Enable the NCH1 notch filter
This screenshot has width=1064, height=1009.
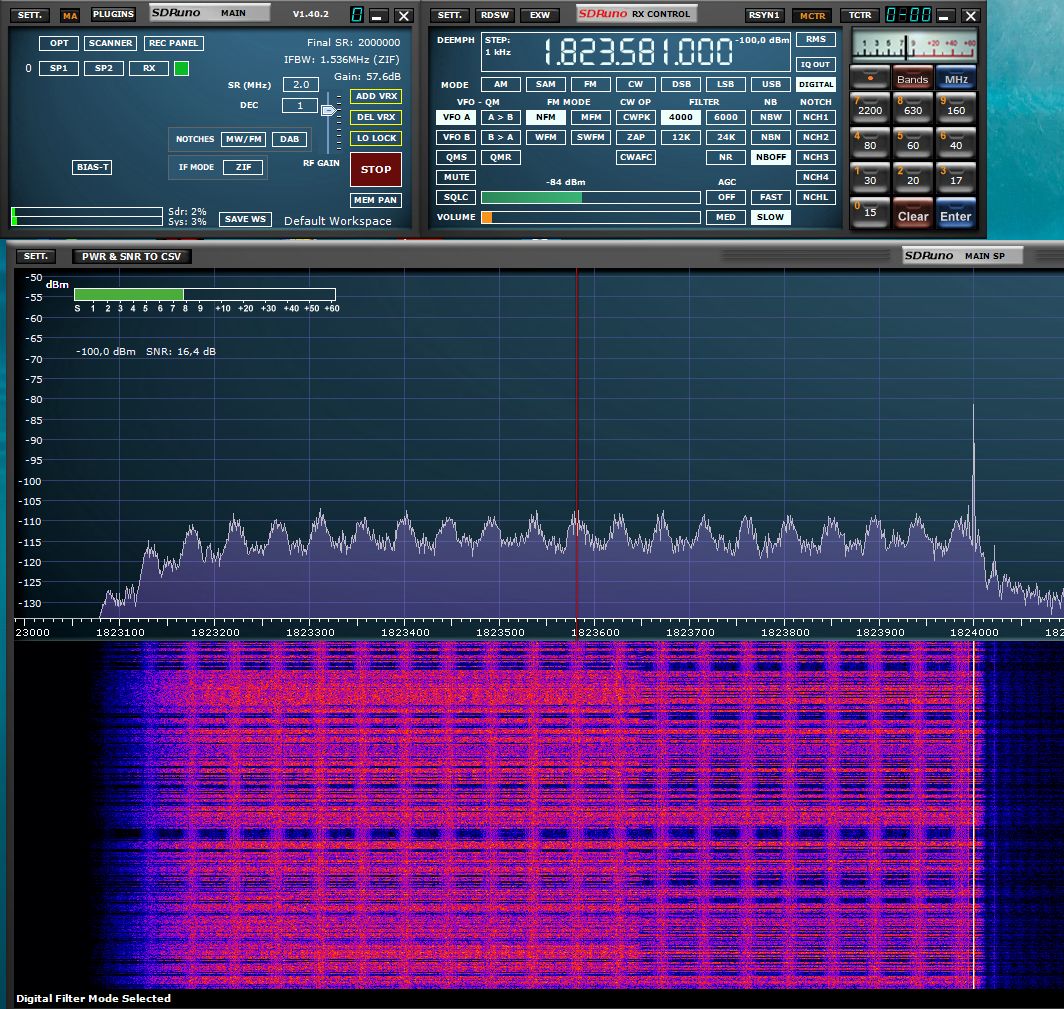tap(815, 117)
